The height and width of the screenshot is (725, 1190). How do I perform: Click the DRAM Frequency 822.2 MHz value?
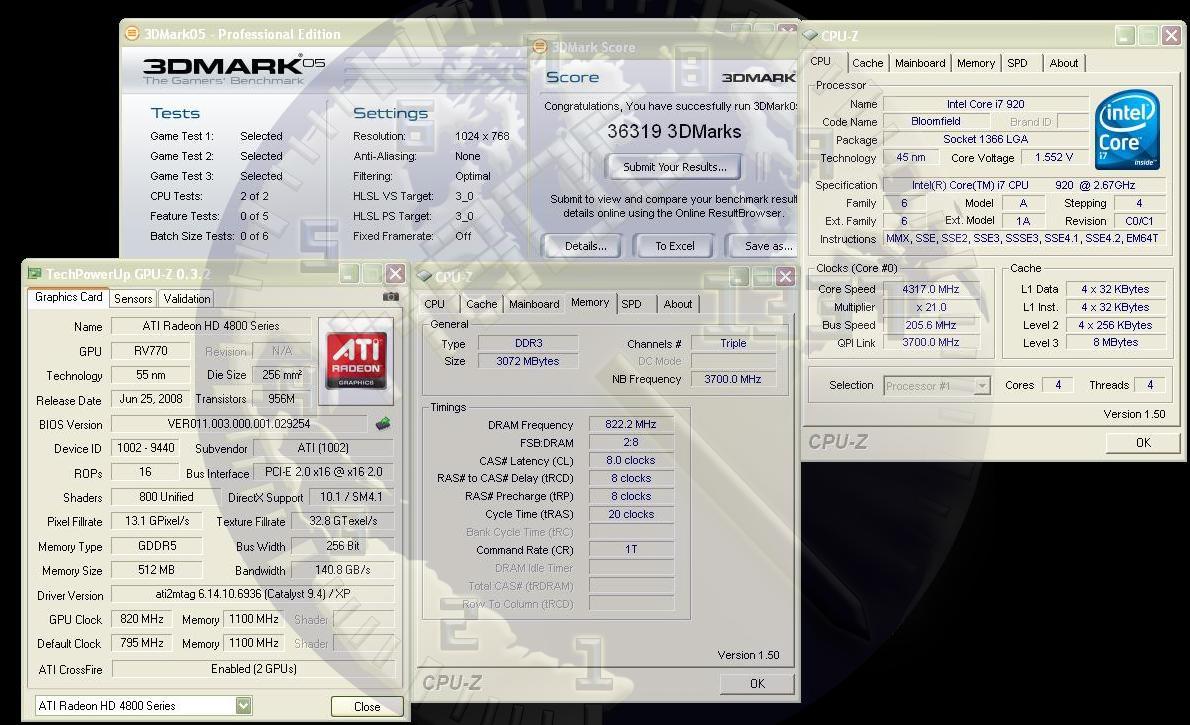pyautogui.click(x=631, y=424)
